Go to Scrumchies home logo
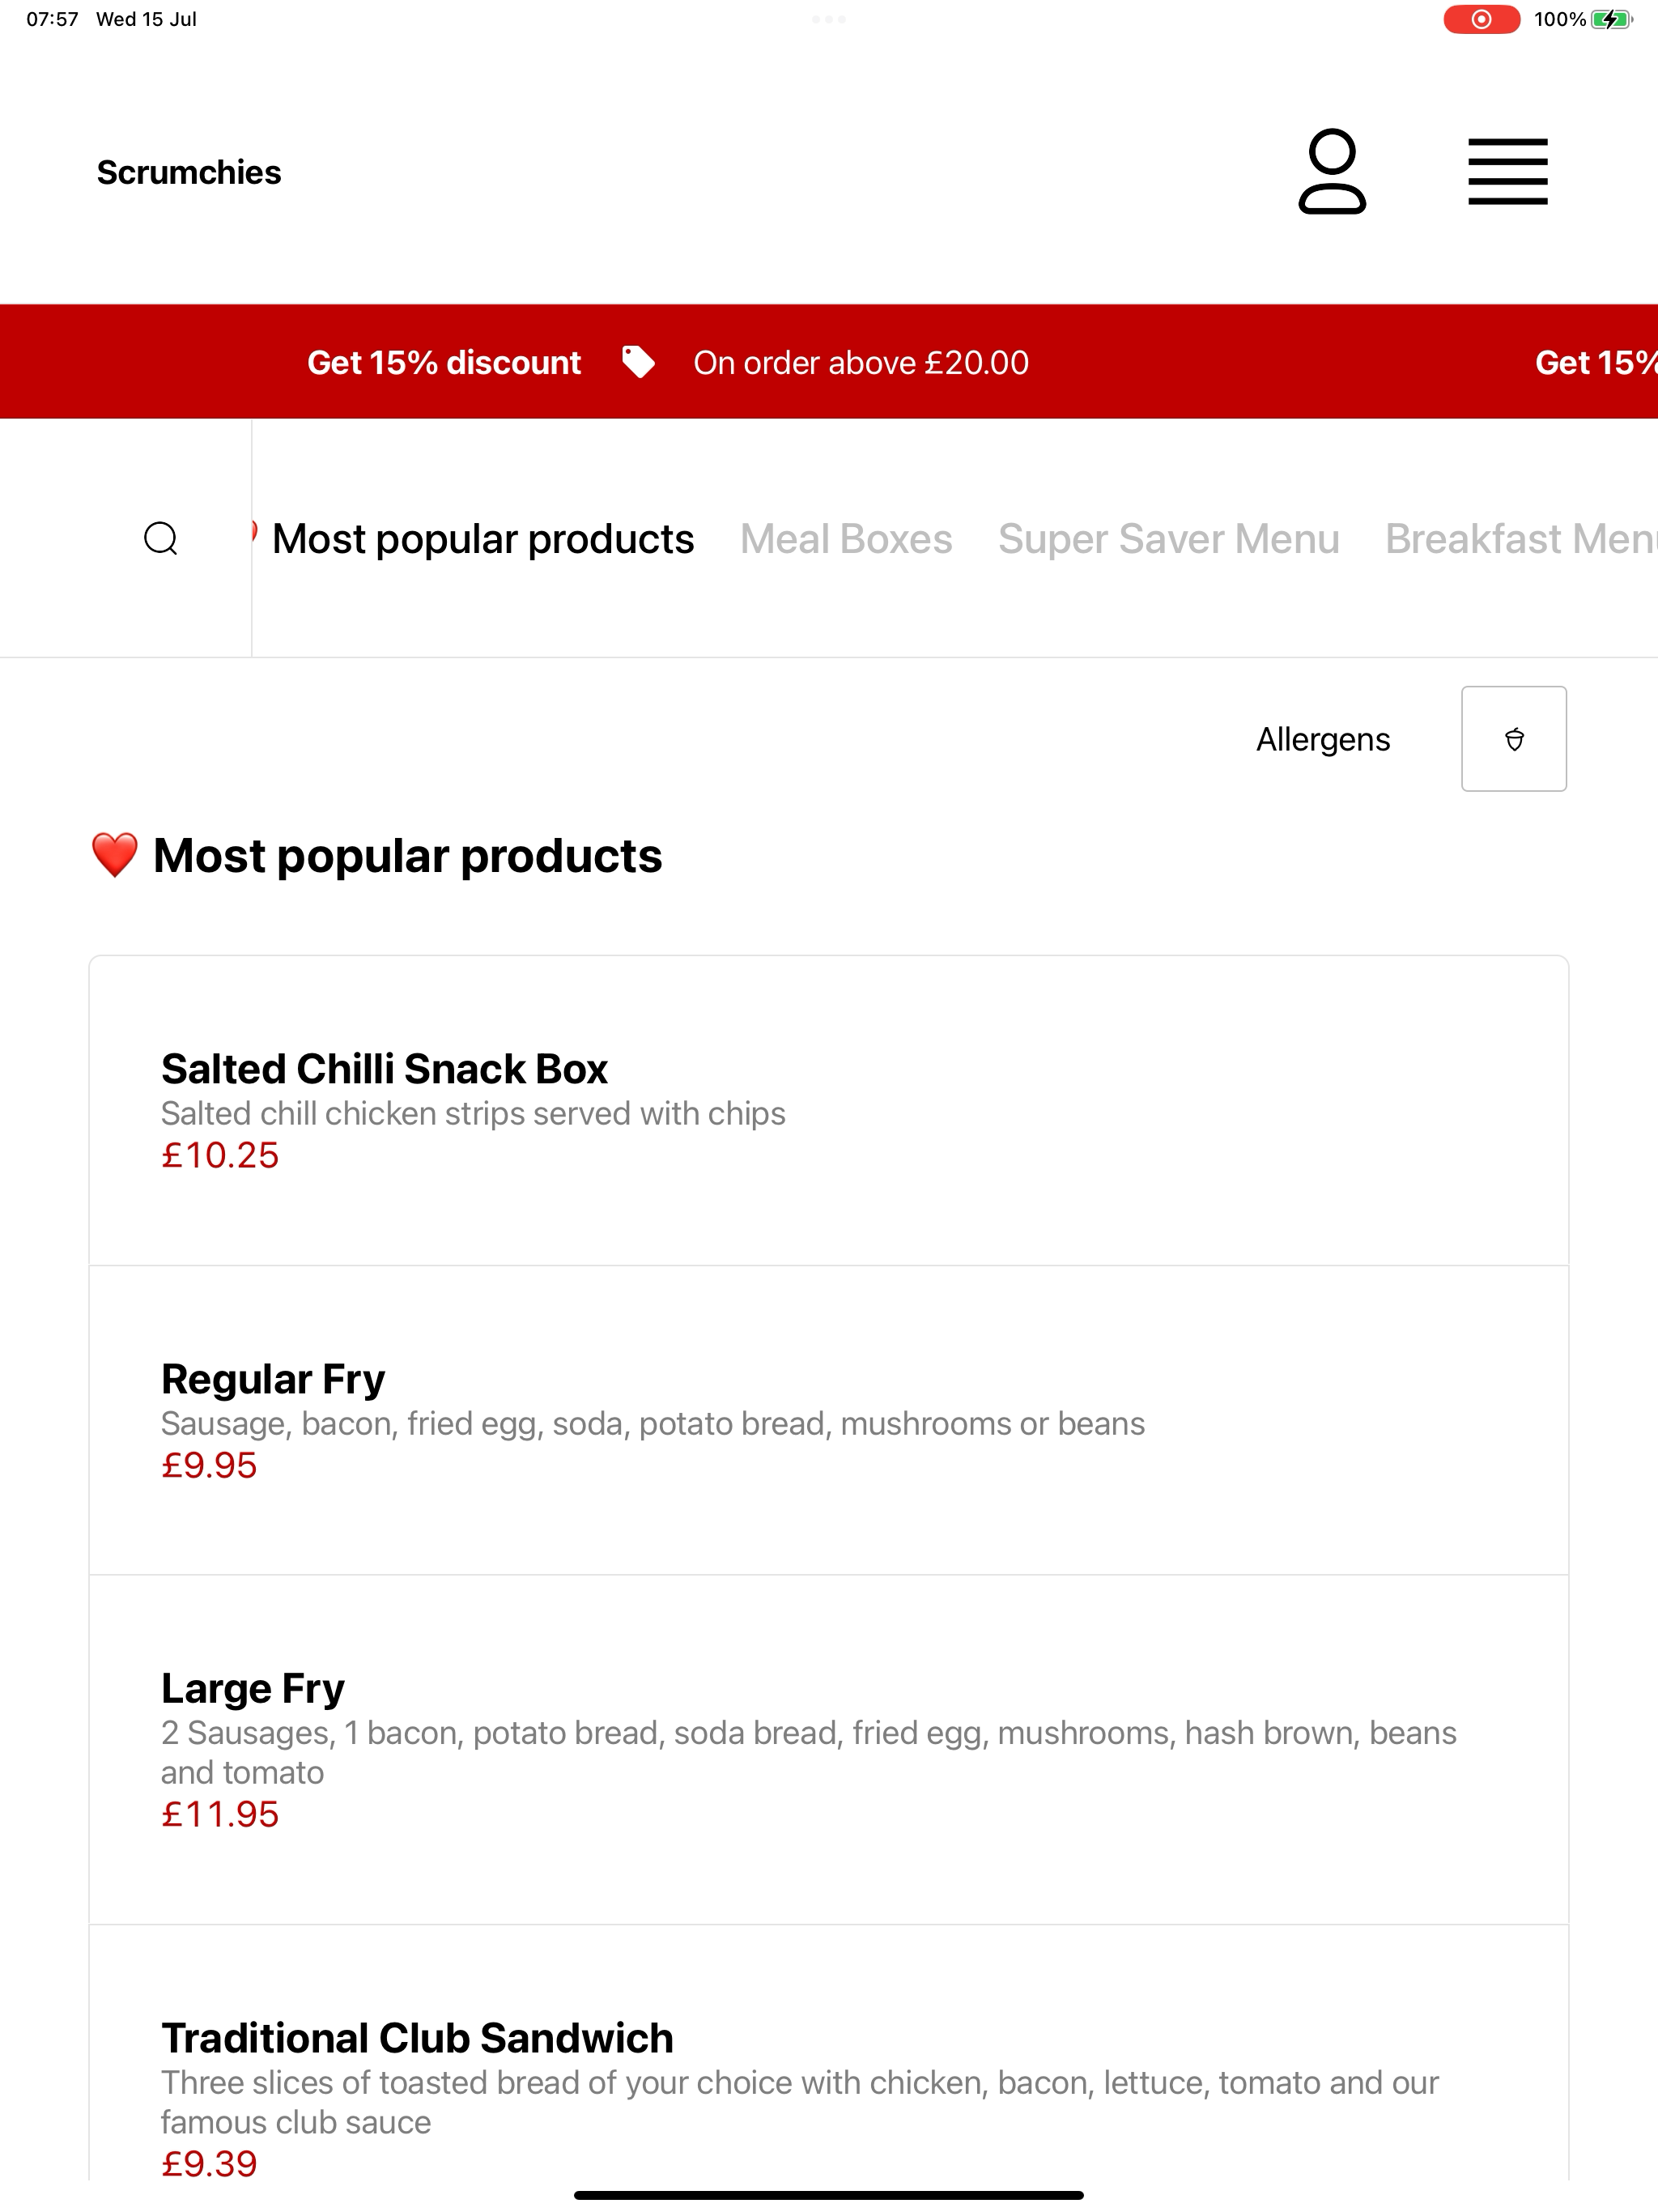Viewport: 1658px width, 2212px height. coord(189,172)
